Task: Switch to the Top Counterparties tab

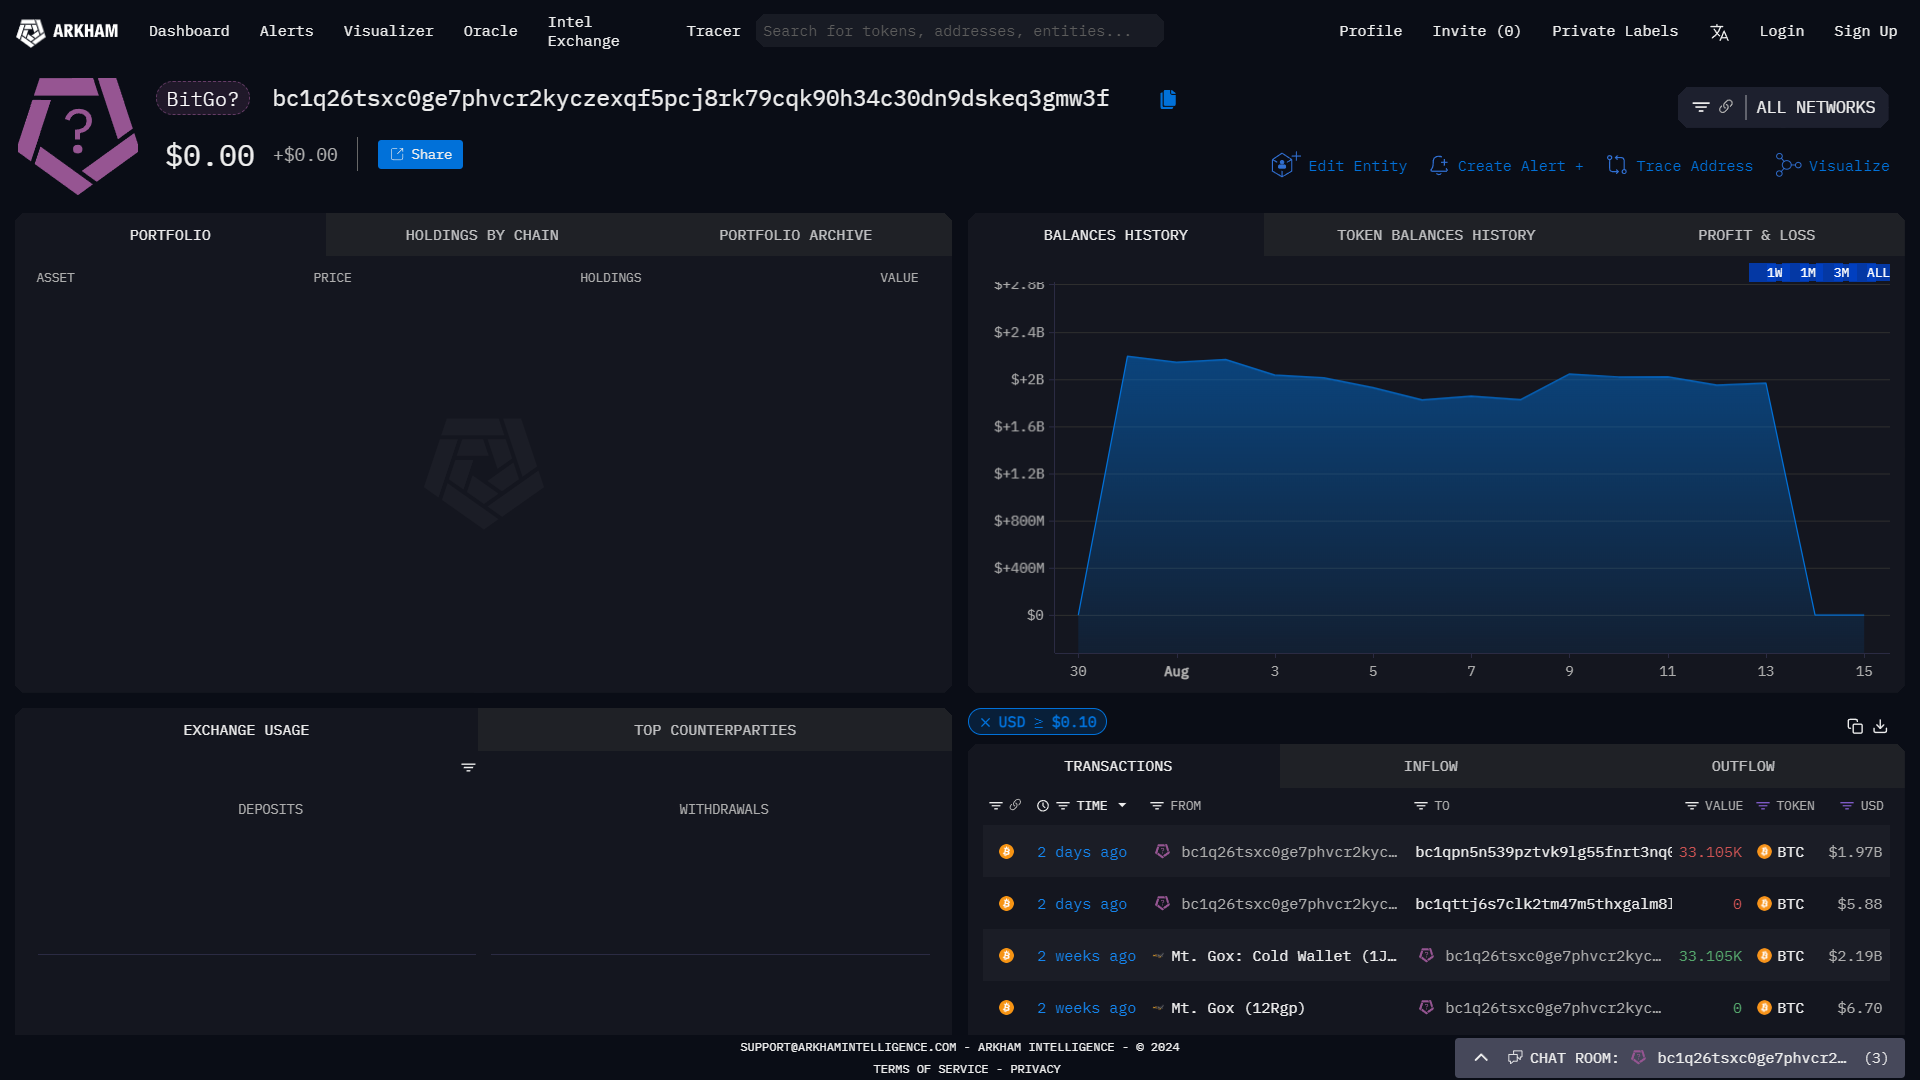Action: (715, 730)
